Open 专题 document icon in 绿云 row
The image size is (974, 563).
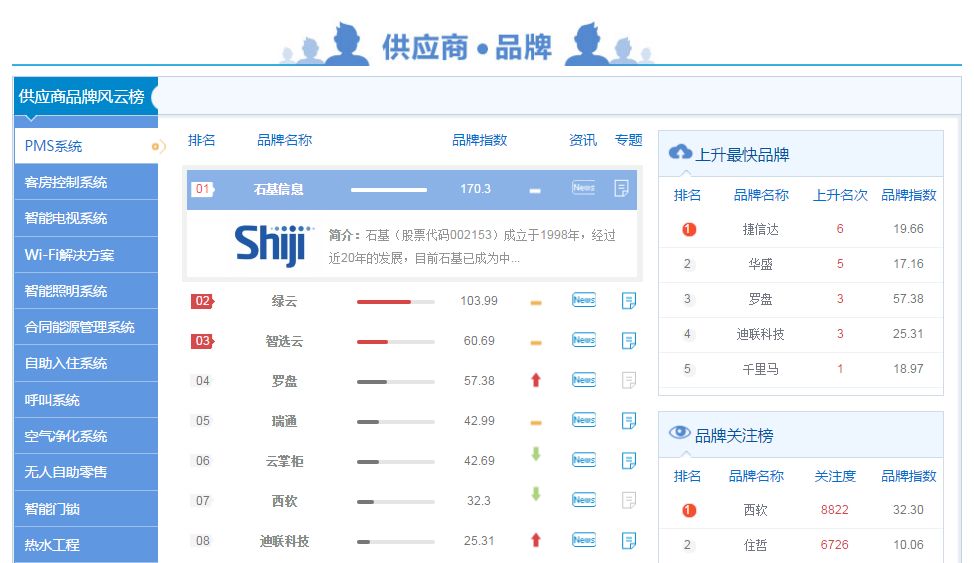629,301
